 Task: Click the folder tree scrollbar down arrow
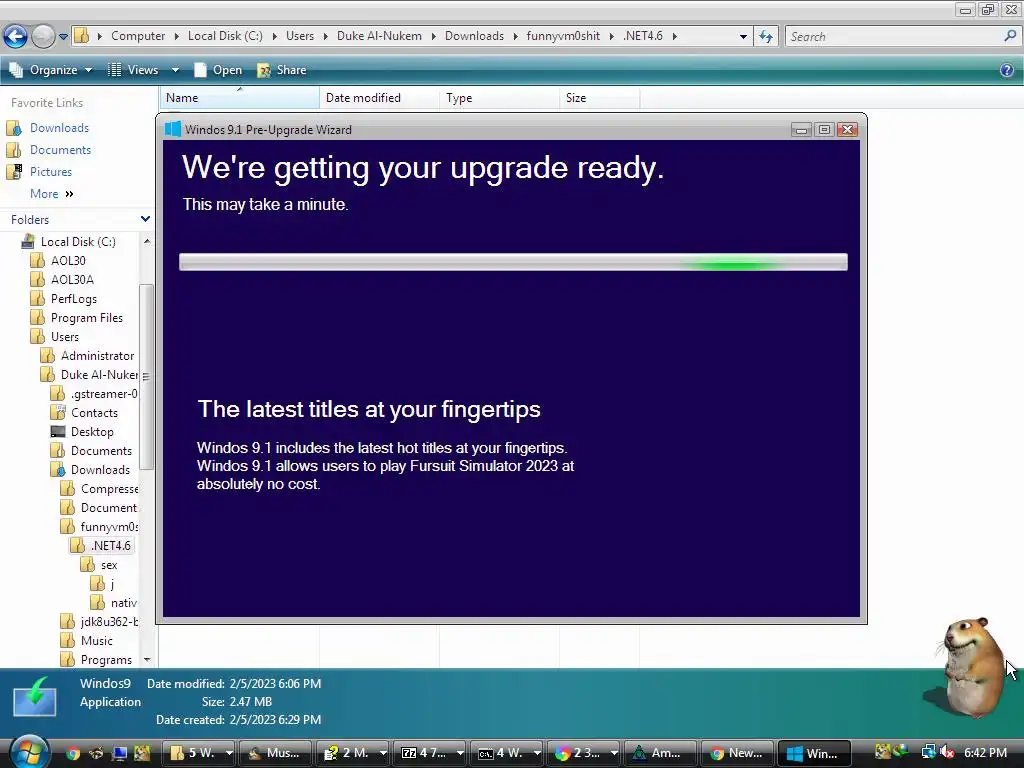[147, 660]
